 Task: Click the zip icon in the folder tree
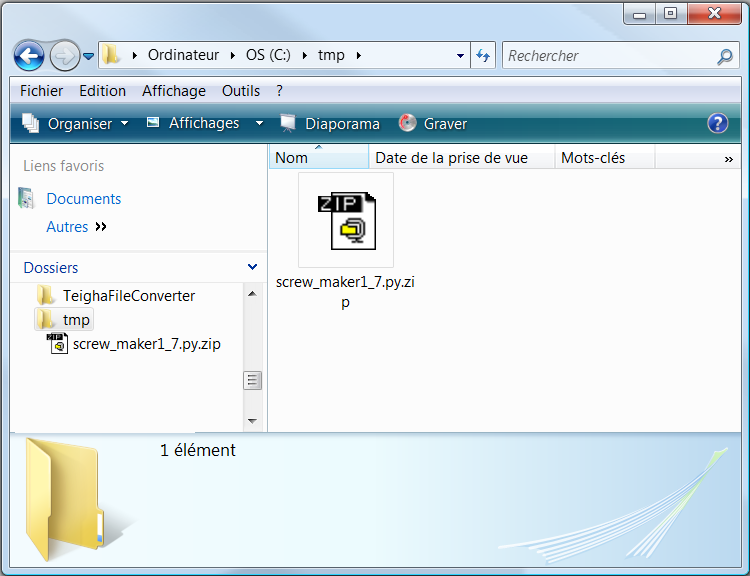point(57,343)
